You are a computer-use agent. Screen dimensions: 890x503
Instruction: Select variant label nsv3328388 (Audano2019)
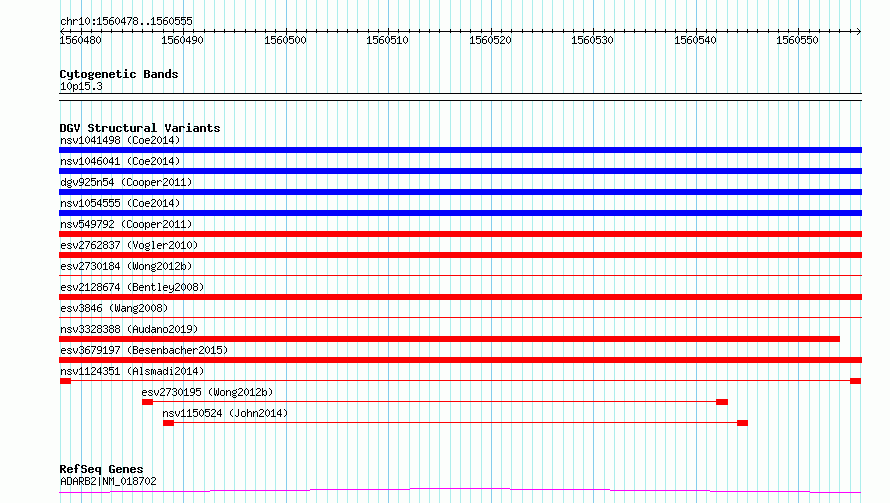click(x=129, y=329)
